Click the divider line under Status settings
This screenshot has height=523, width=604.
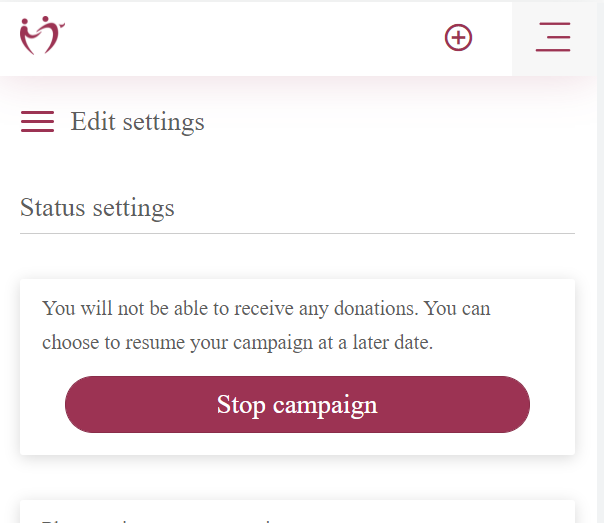tap(297, 233)
